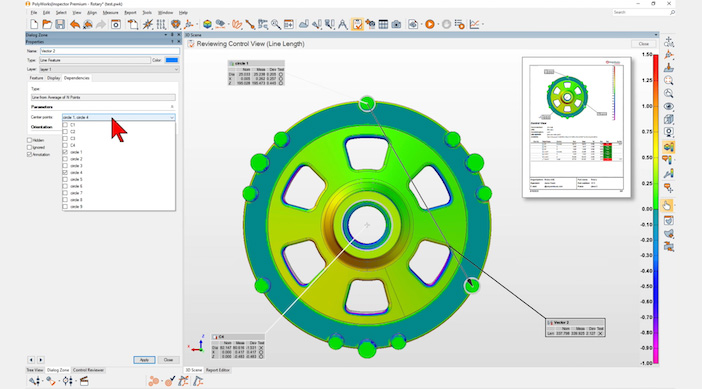Undo the last action
This screenshot has width=702, height=389.
tap(75, 24)
